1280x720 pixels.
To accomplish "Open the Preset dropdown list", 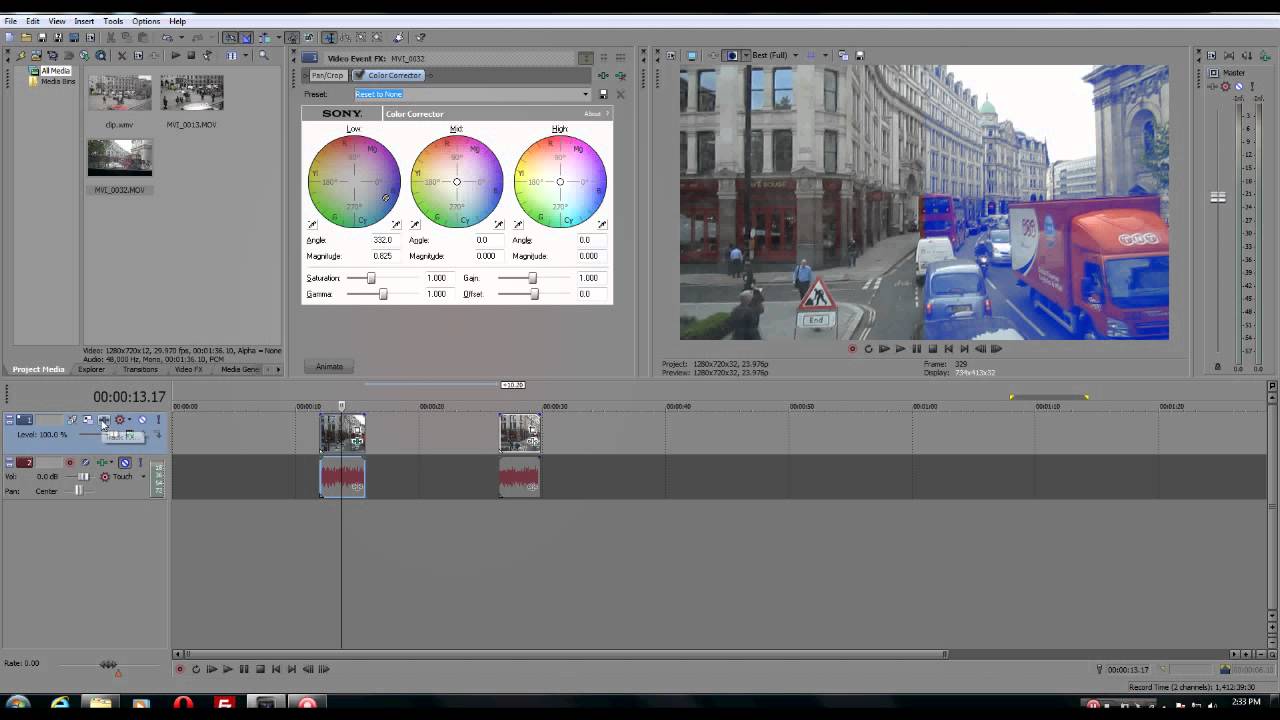I will [x=586, y=94].
